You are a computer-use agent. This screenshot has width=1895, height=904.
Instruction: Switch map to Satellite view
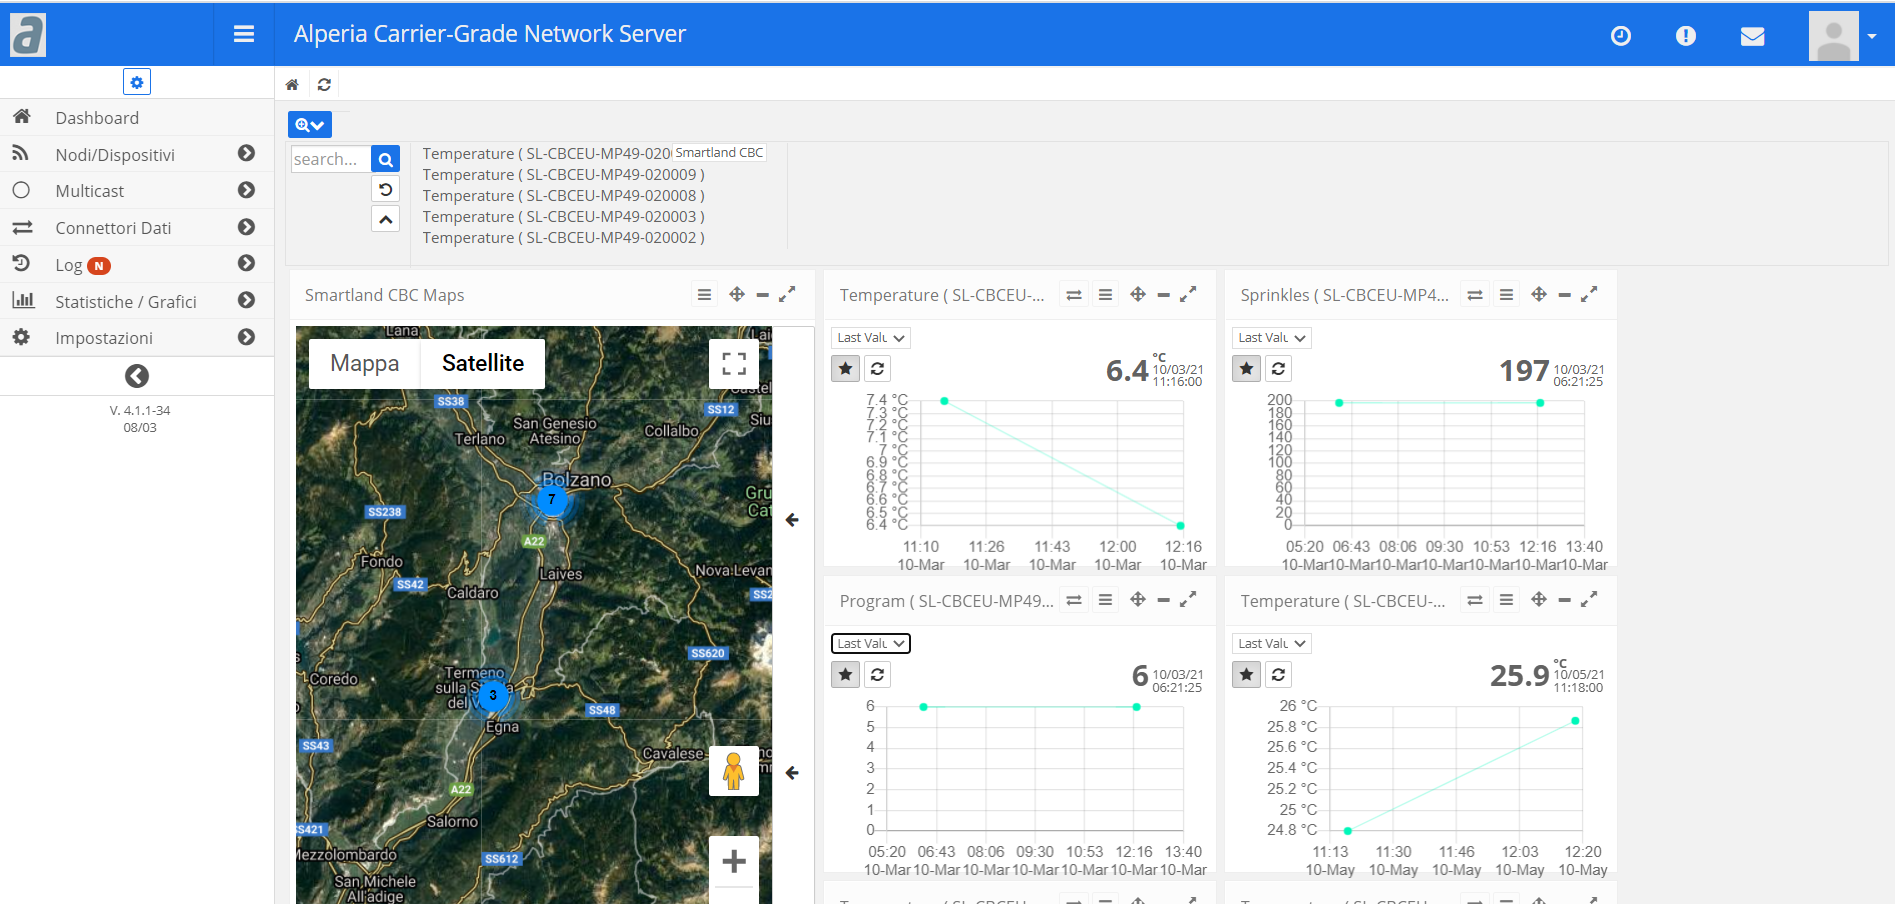[483, 363]
